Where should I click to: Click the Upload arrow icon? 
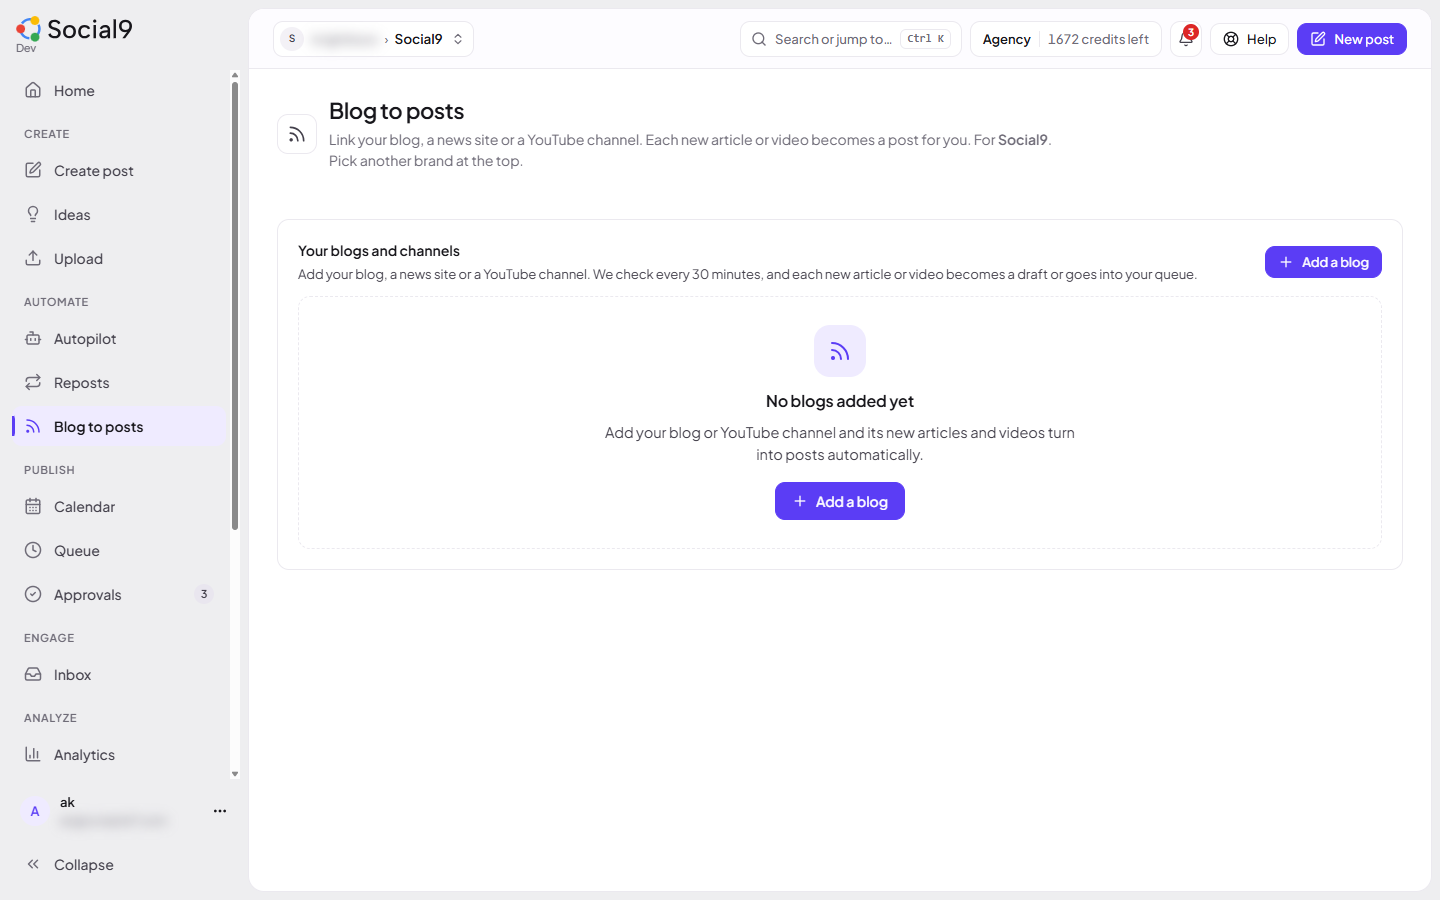[x=33, y=258]
